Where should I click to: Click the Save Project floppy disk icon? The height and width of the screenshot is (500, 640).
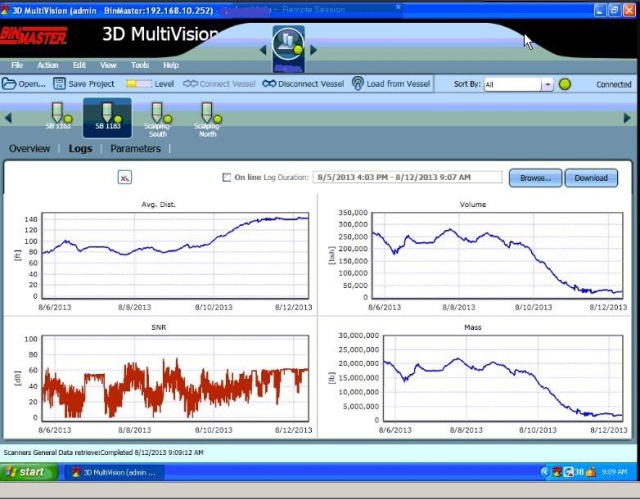tap(59, 84)
